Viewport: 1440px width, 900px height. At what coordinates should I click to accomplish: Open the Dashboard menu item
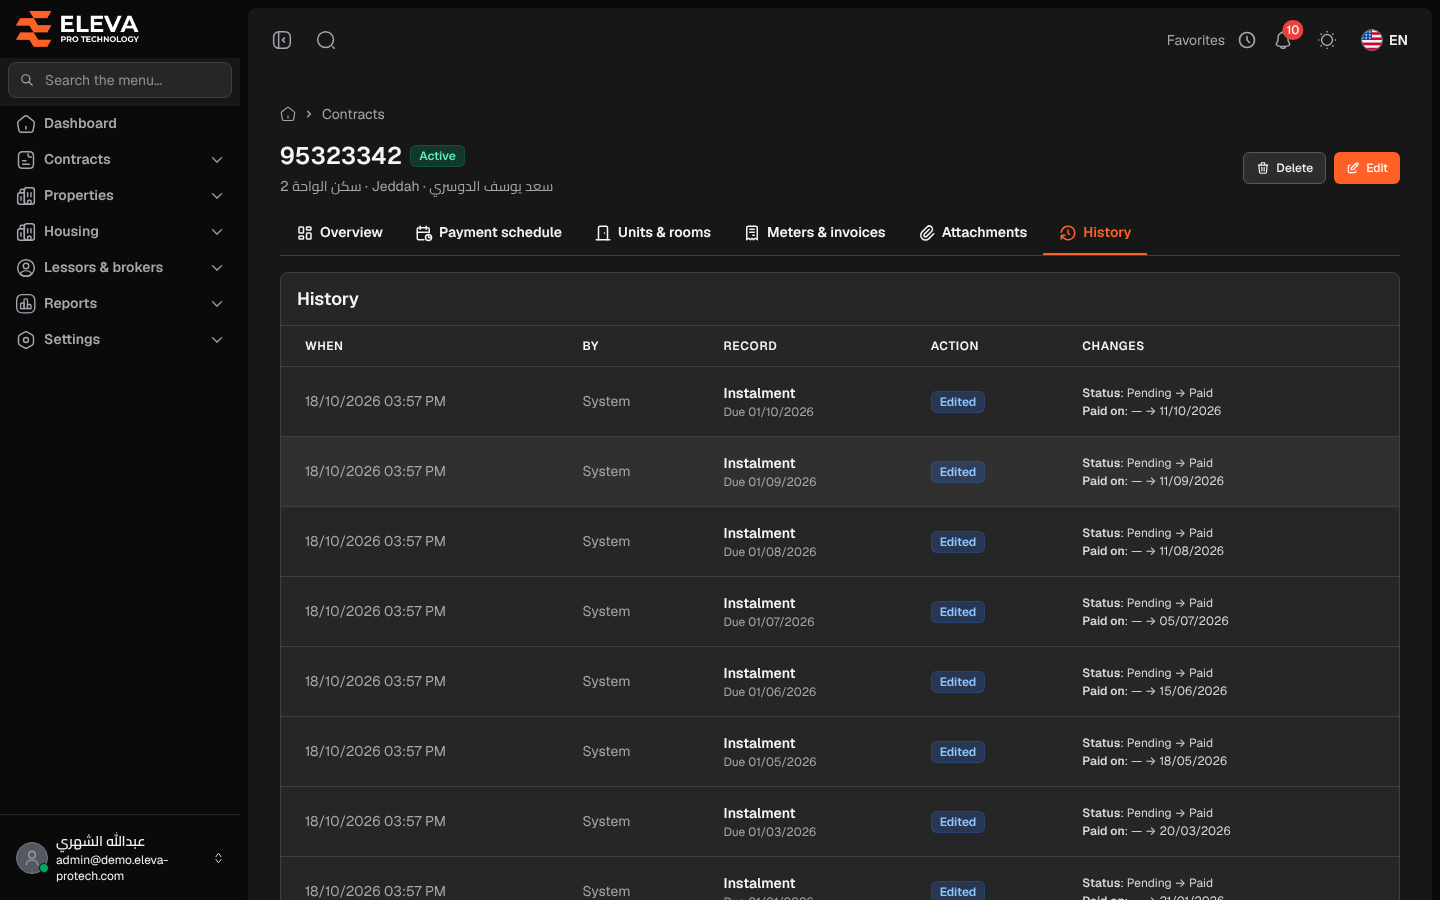(x=120, y=124)
